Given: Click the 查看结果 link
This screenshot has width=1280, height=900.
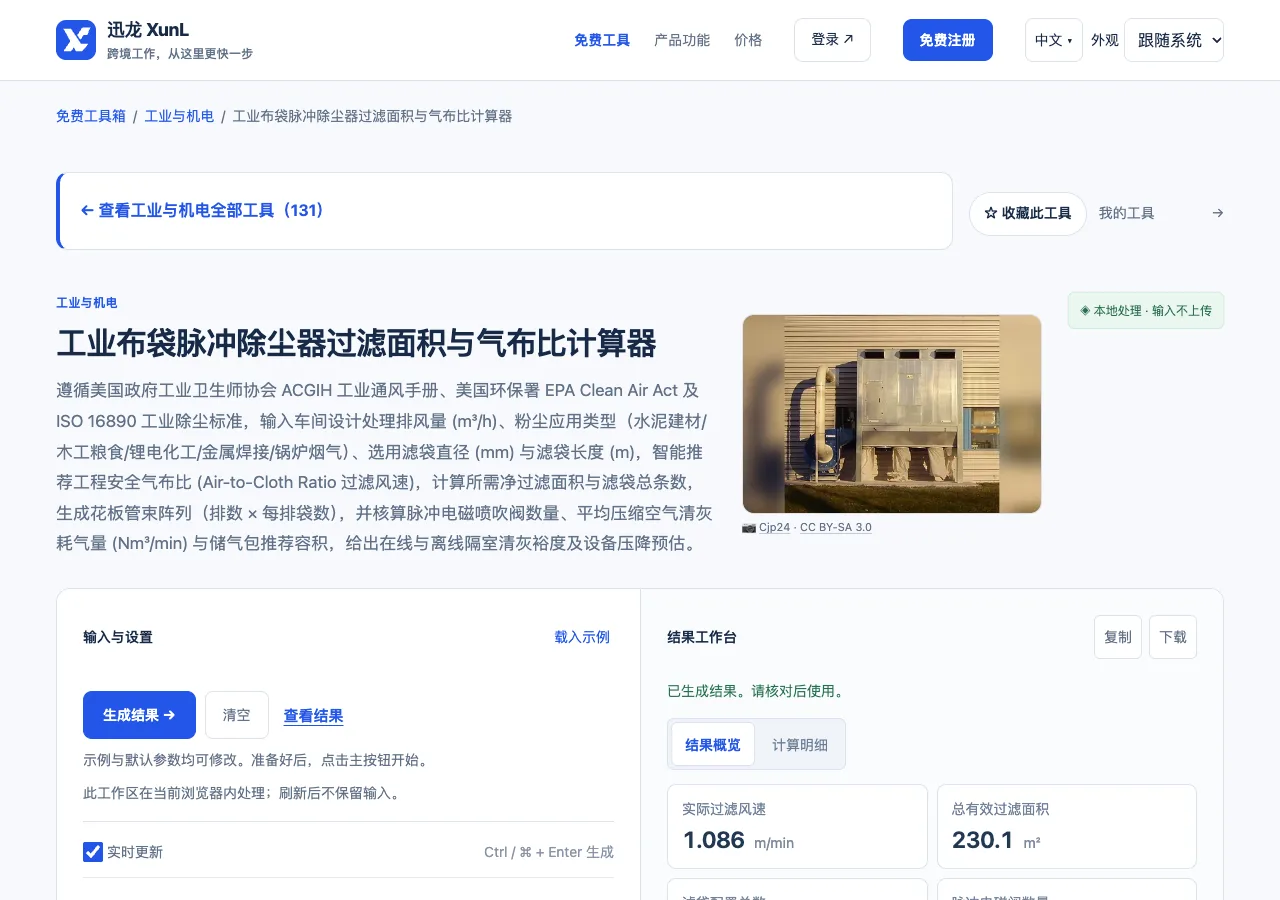Looking at the screenshot, I should click(314, 716).
